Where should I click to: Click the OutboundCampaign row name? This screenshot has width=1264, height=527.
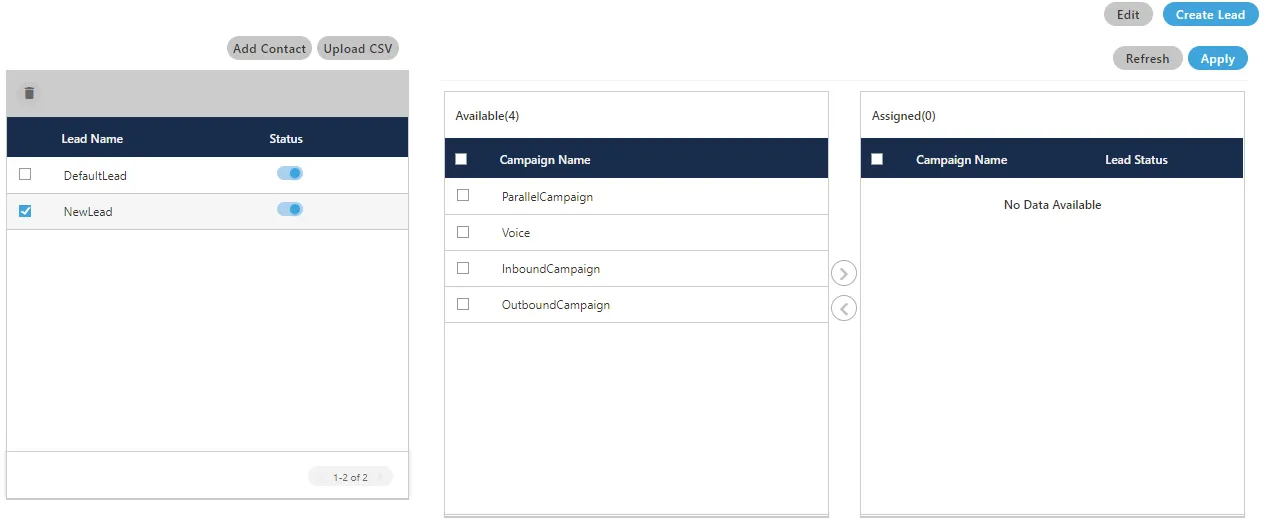click(x=556, y=305)
